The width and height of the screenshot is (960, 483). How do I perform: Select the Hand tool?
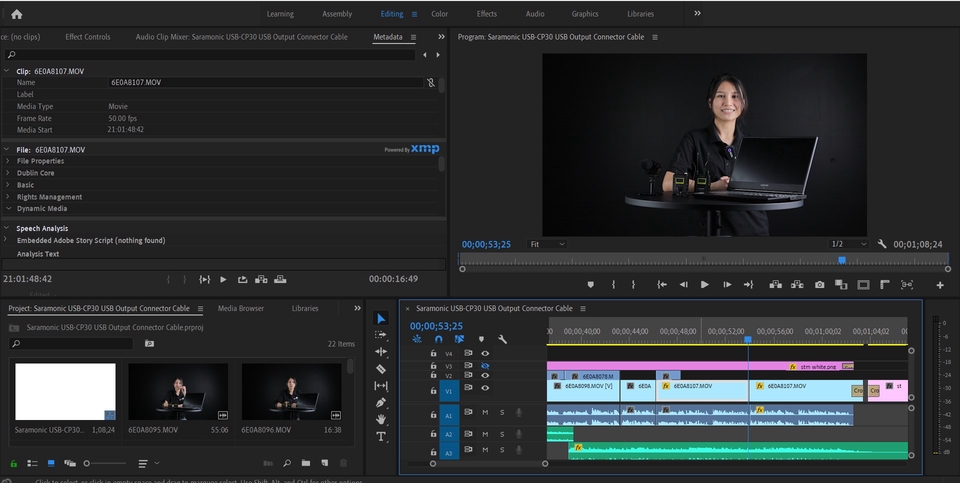(381, 419)
